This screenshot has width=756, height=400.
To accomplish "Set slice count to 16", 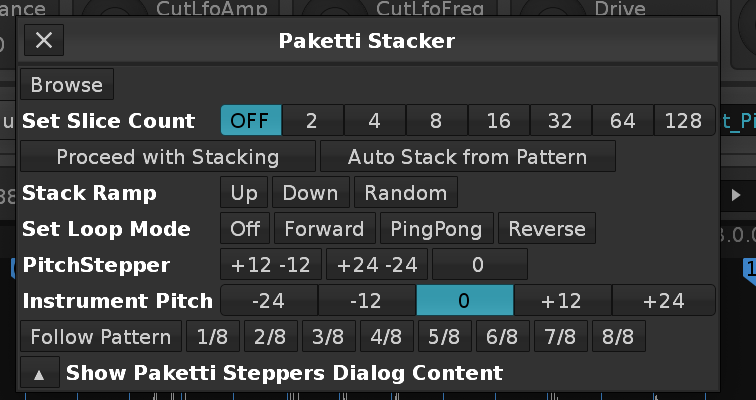I will click(x=498, y=121).
